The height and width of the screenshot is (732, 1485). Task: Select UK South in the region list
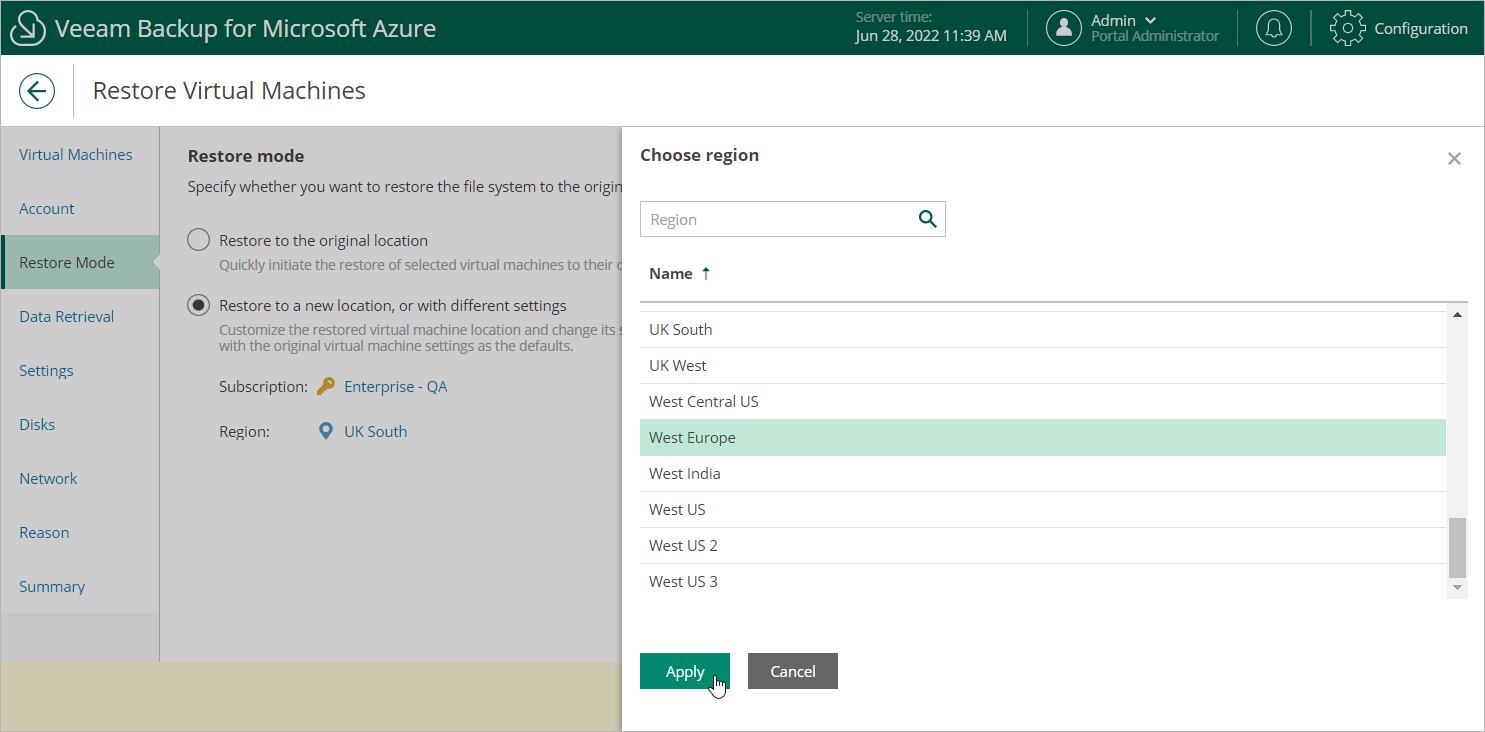pos(1043,329)
